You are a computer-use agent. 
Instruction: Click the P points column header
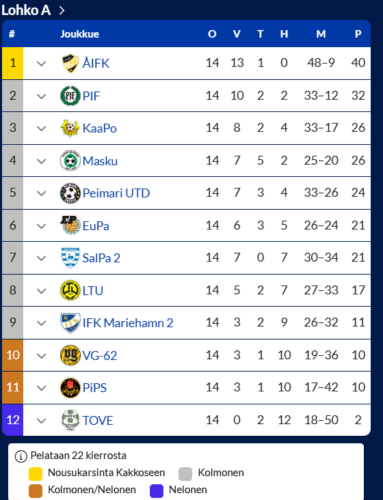(x=358, y=34)
